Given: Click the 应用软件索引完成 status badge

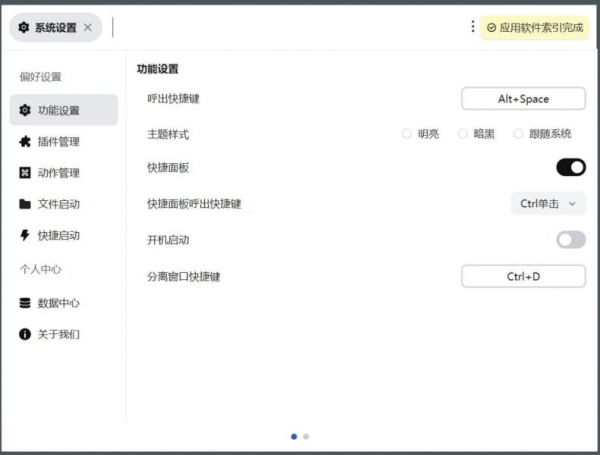Looking at the screenshot, I should click(x=534, y=28).
